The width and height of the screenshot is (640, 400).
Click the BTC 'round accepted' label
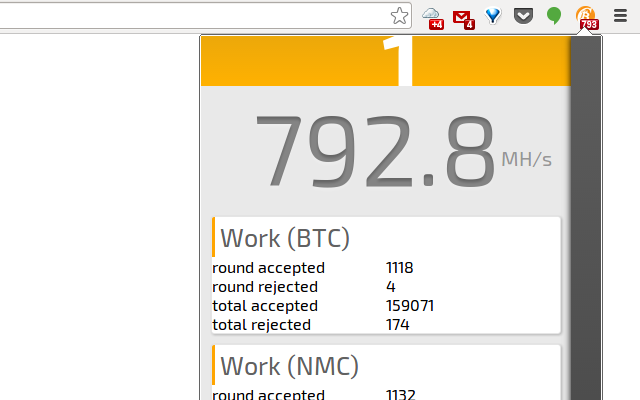coord(269,268)
